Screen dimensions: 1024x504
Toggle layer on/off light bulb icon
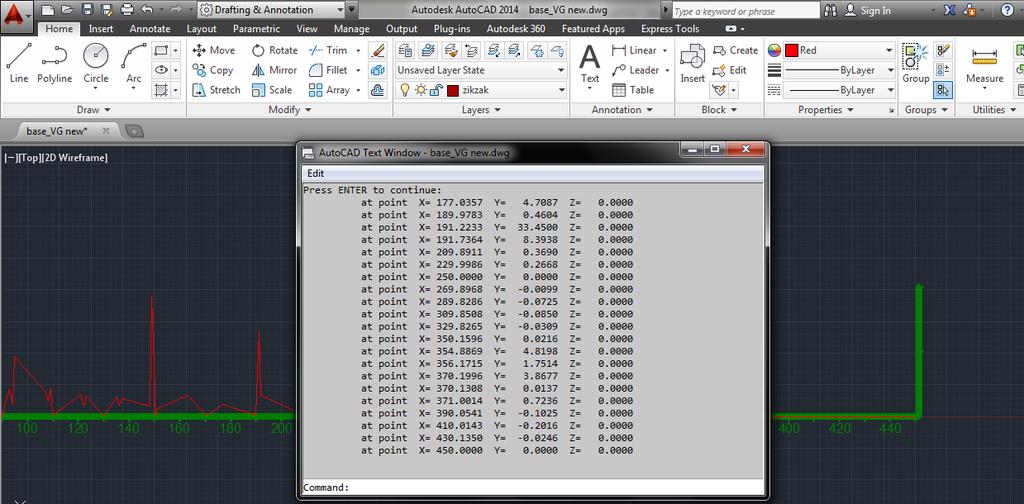(x=405, y=90)
